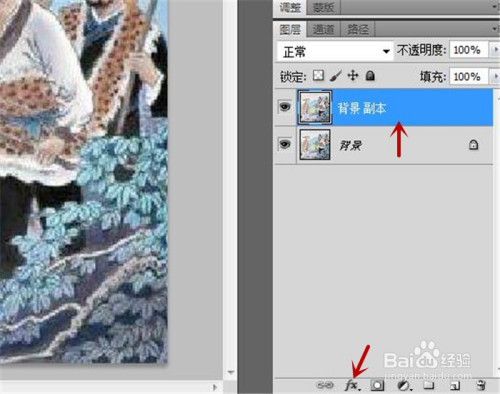500x394 pixels.
Task: Lock image pixels brush icon
Action: point(336,76)
